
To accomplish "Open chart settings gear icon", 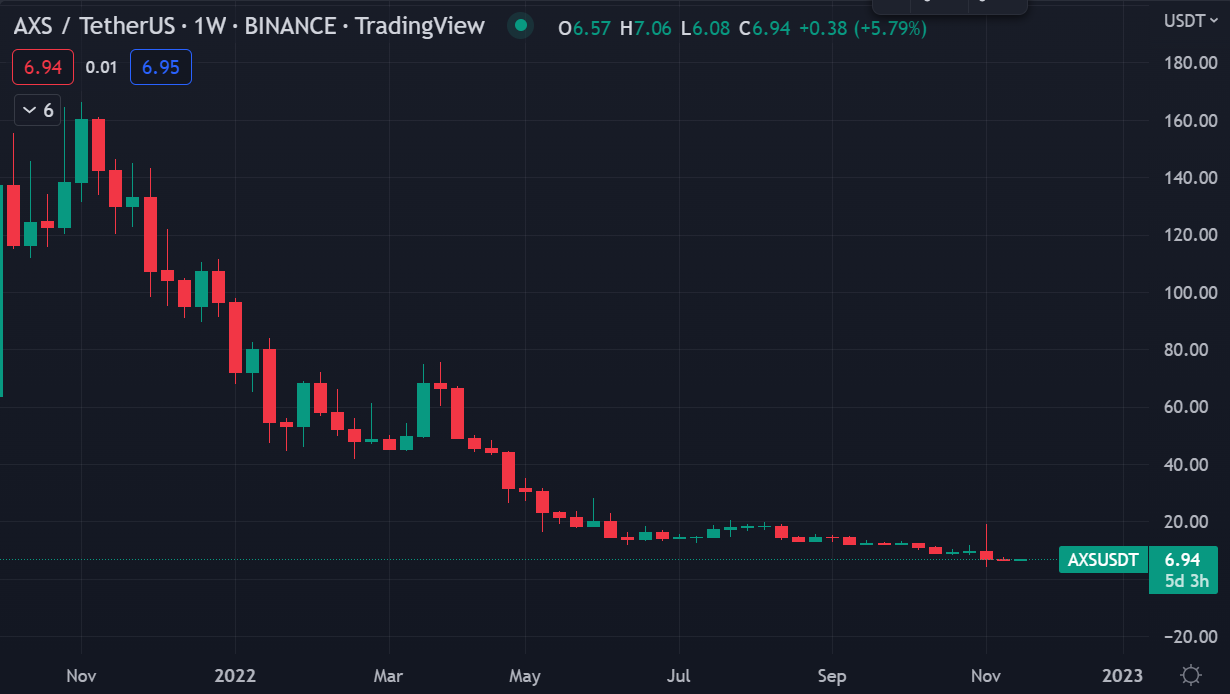I will coord(1190,674).
